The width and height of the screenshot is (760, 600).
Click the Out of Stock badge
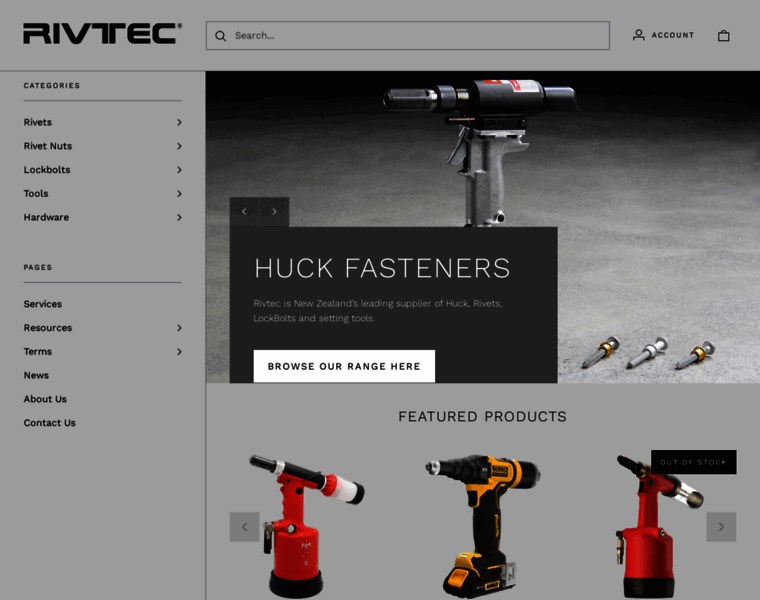[694, 462]
